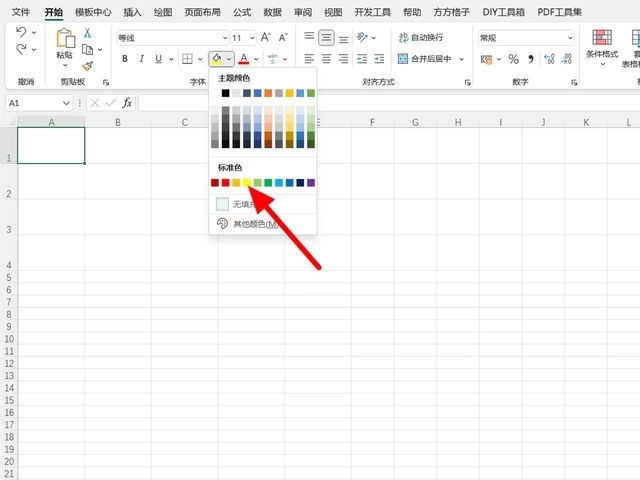The width and height of the screenshot is (640, 480).
Task: Click the increase font size icon
Action: (x=265, y=37)
